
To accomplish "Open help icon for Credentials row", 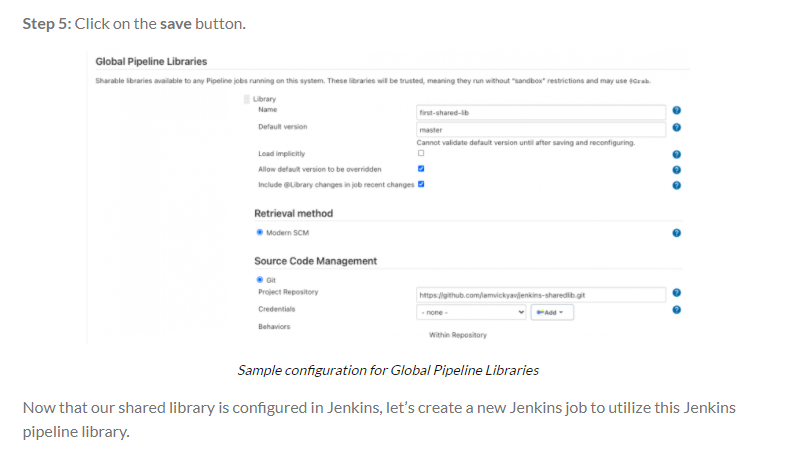I will (676, 310).
